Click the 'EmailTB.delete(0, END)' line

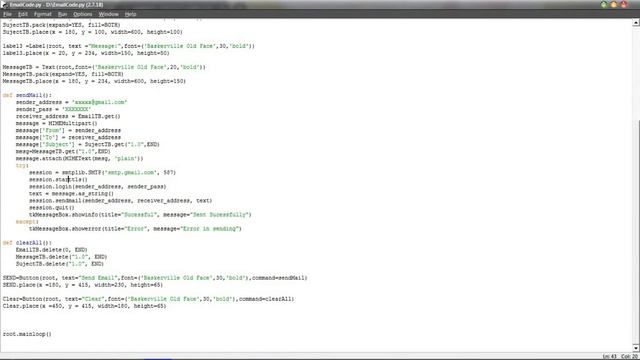52,250
